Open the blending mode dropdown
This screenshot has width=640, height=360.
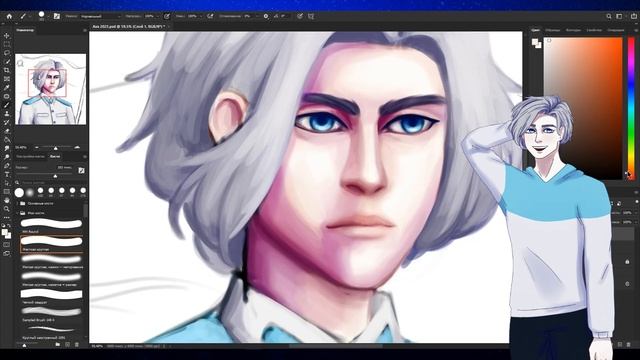click(x=101, y=16)
